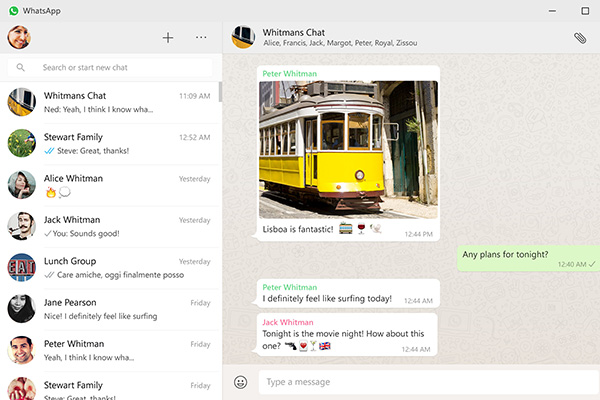Viewport: 600px width, 400px height.
Task: Open the Peter Whitman conversation
Action: pyautogui.click(x=110, y=350)
